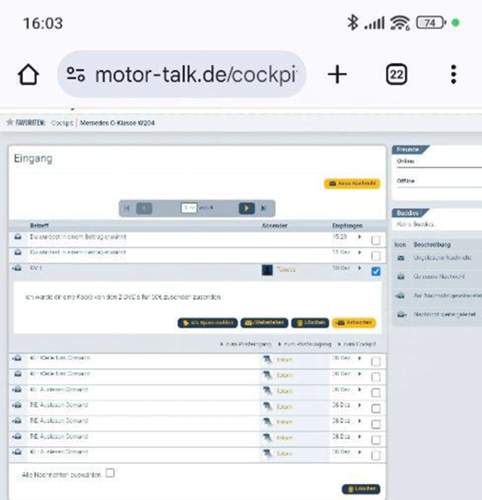Tap the motor-talk.de address bar
The width and height of the screenshot is (482, 500).
(181, 74)
